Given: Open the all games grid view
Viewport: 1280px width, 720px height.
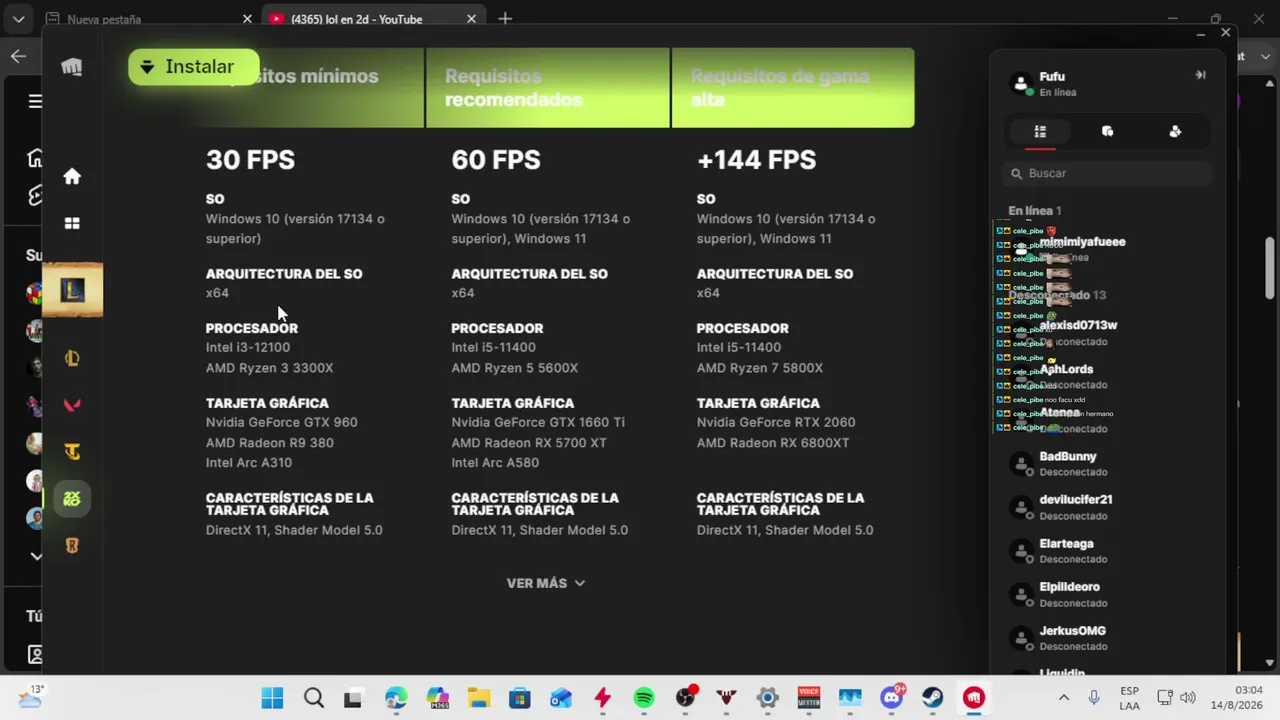Looking at the screenshot, I should tap(72, 224).
